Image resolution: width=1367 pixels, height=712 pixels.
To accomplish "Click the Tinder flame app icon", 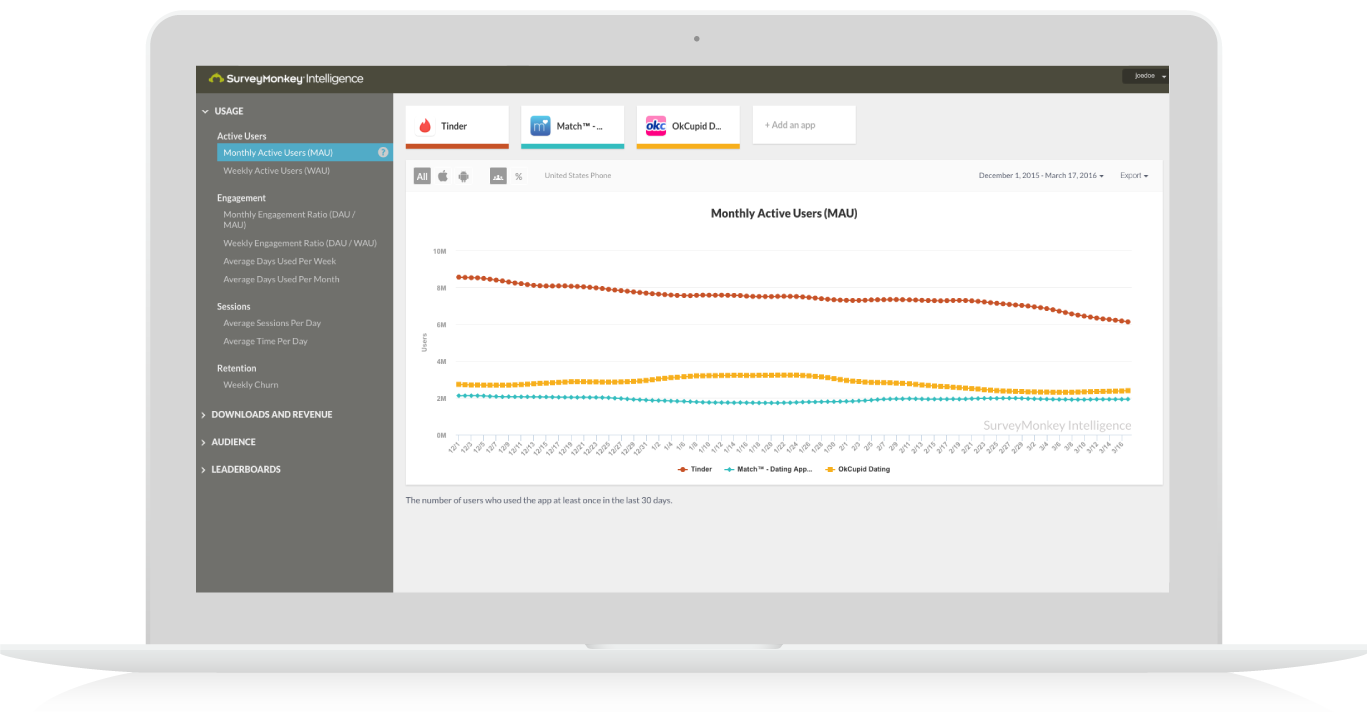I will (x=425, y=126).
